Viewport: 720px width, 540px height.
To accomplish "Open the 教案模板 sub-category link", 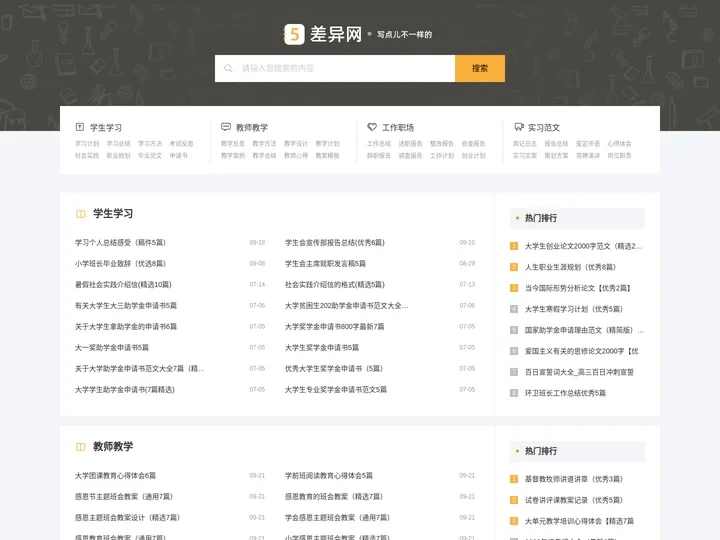I will 327,156.
